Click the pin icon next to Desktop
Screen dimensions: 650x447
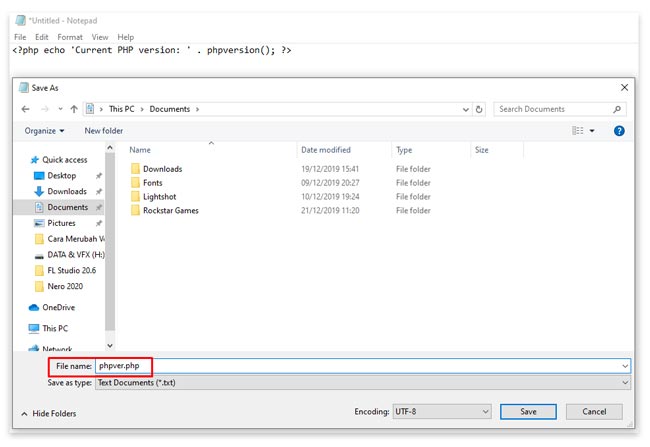pos(99,176)
